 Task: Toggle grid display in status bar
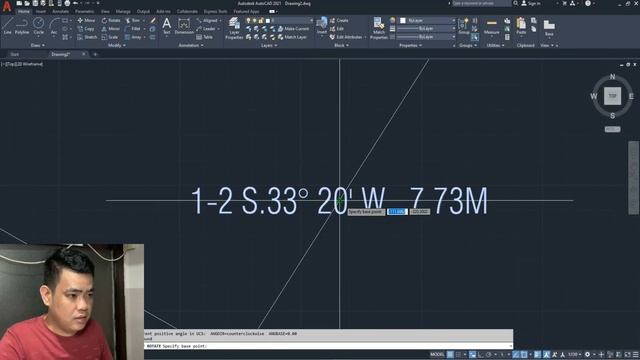point(450,354)
